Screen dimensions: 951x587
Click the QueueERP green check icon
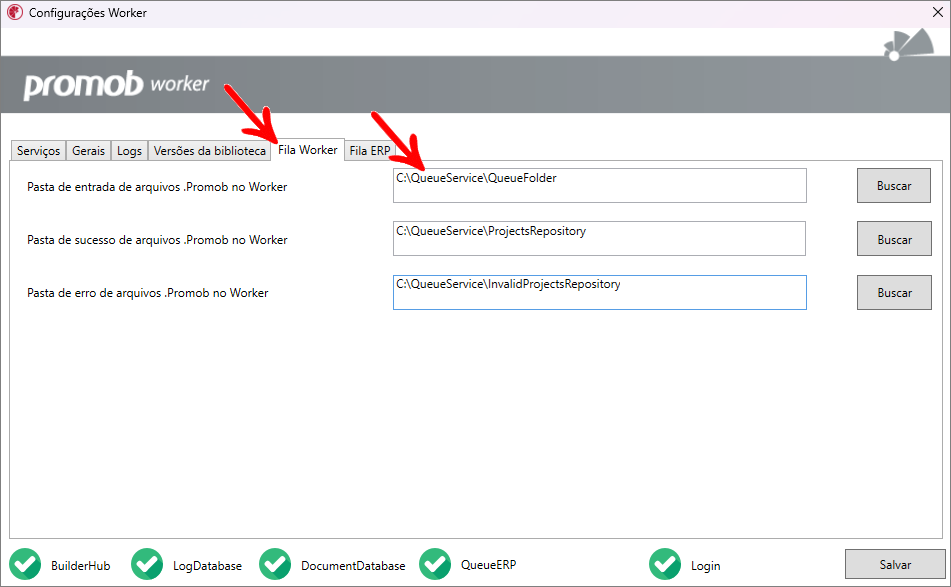click(435, 564)
